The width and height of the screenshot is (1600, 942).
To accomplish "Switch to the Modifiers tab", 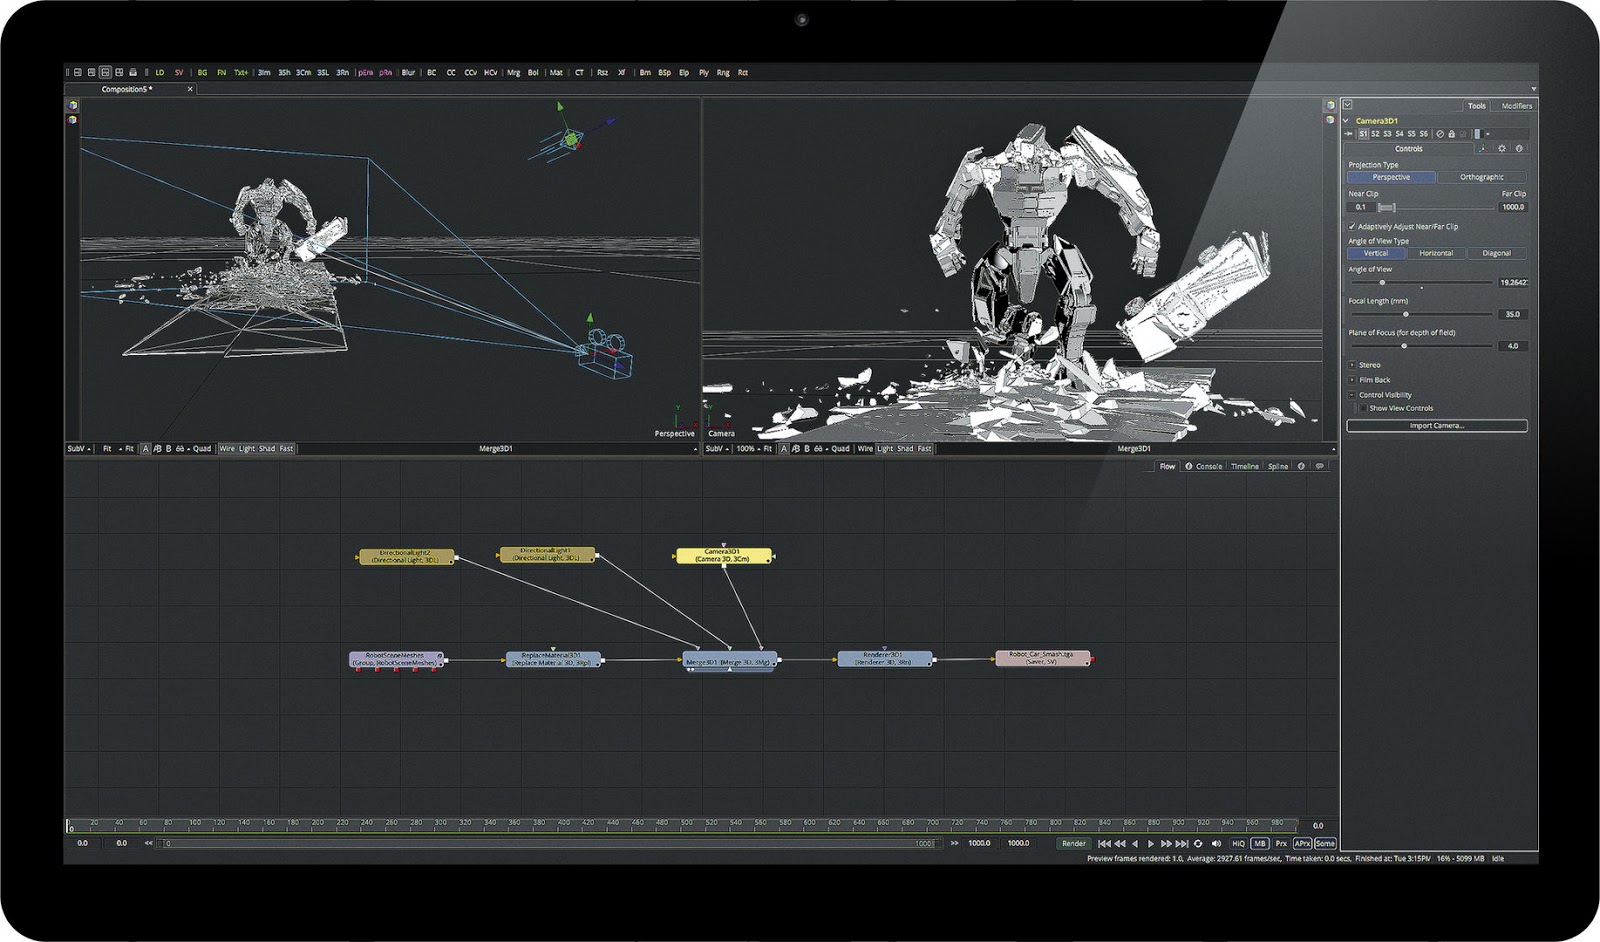I will [x=1516, y=106].
